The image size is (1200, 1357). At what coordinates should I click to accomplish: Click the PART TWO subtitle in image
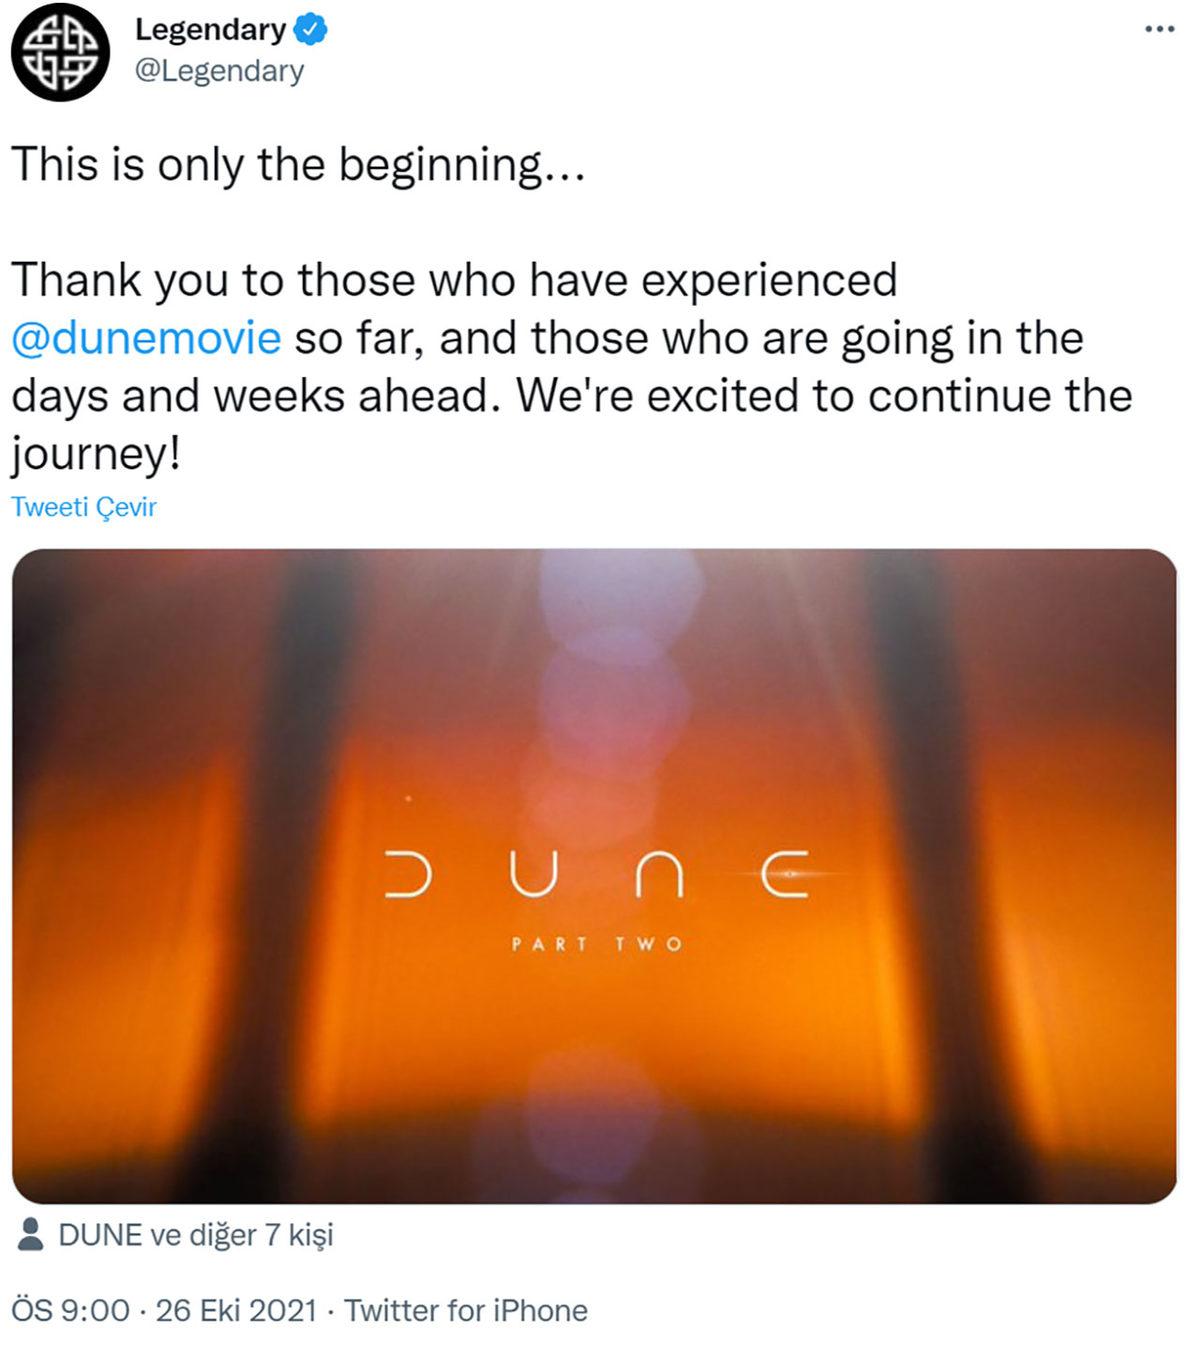point(596,944)
